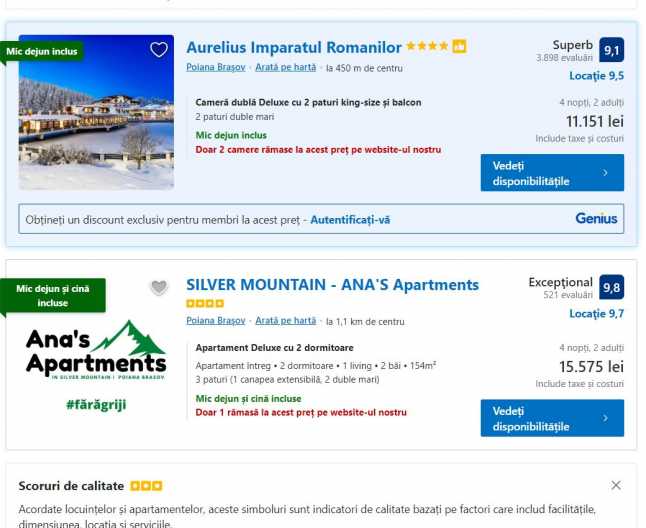Click the 9,8 review score badge
Screen dimensions: 646x528
pyautogui.click(x=611, y=288)
